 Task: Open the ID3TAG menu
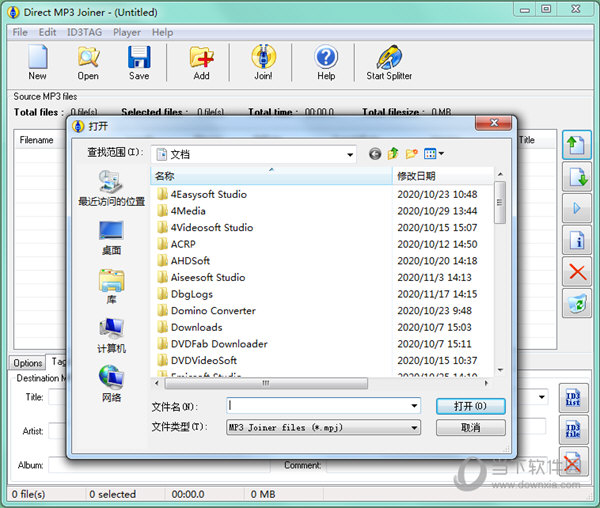pyautogui.click(x=85, y=33)
